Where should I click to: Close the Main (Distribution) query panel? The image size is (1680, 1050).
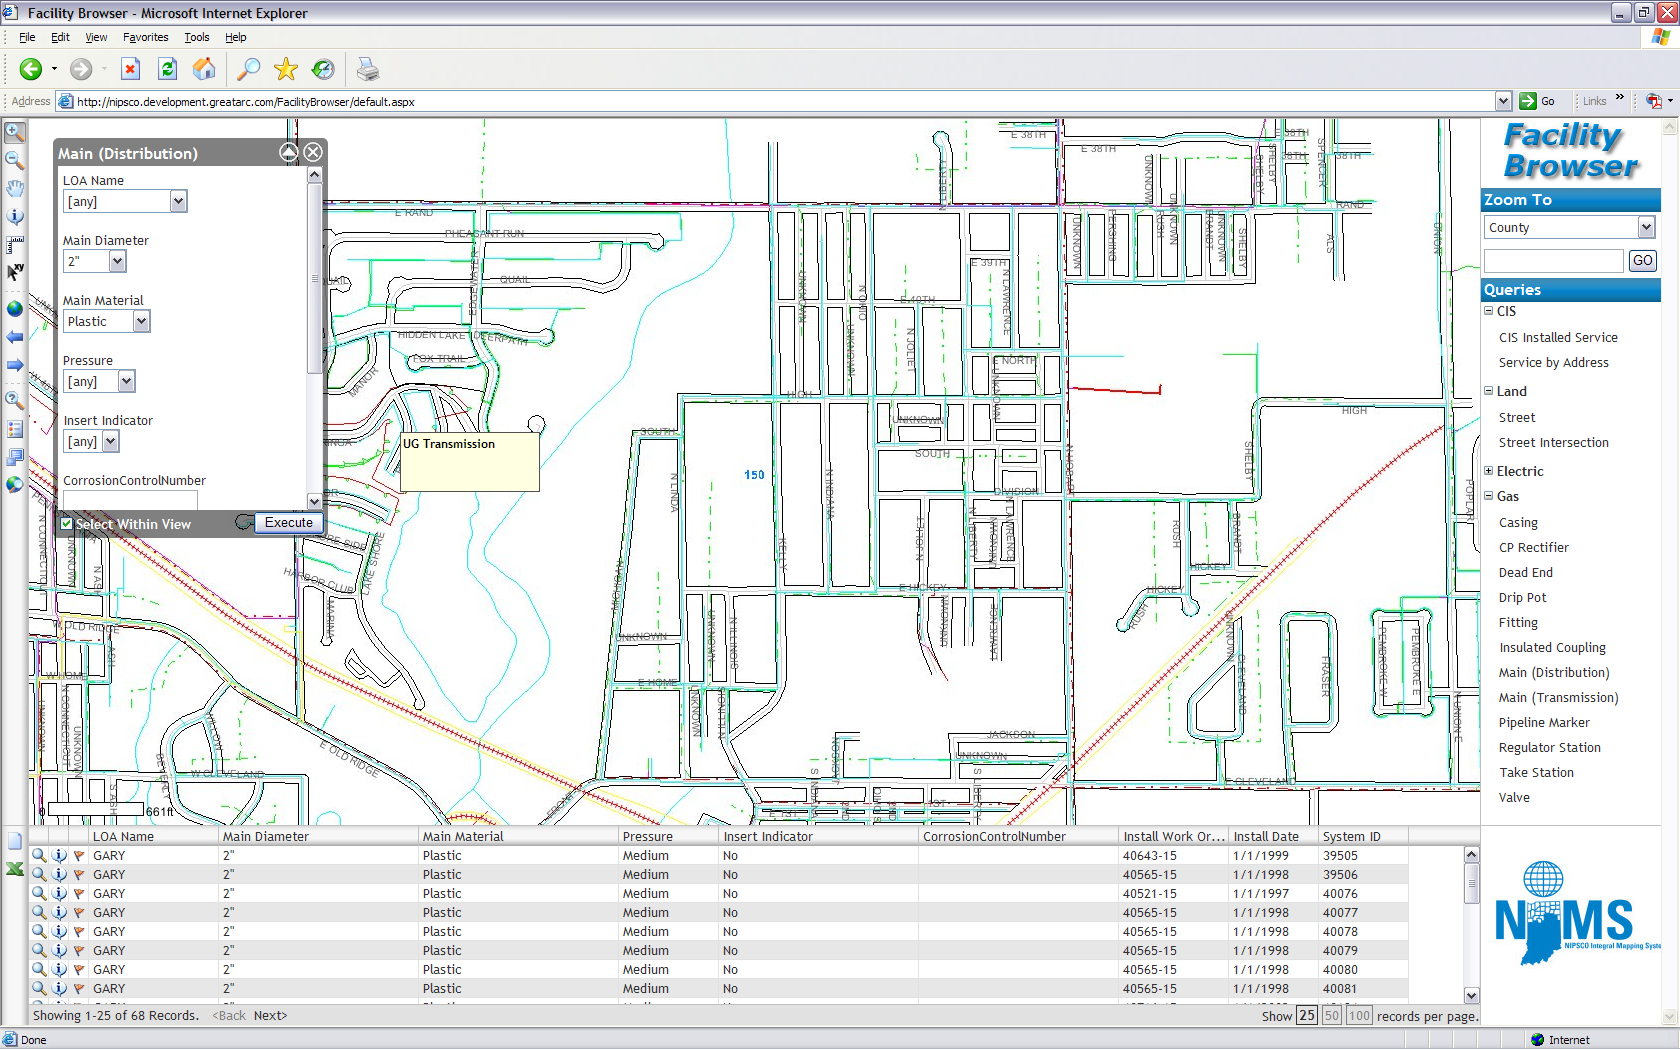coord(313,152)
